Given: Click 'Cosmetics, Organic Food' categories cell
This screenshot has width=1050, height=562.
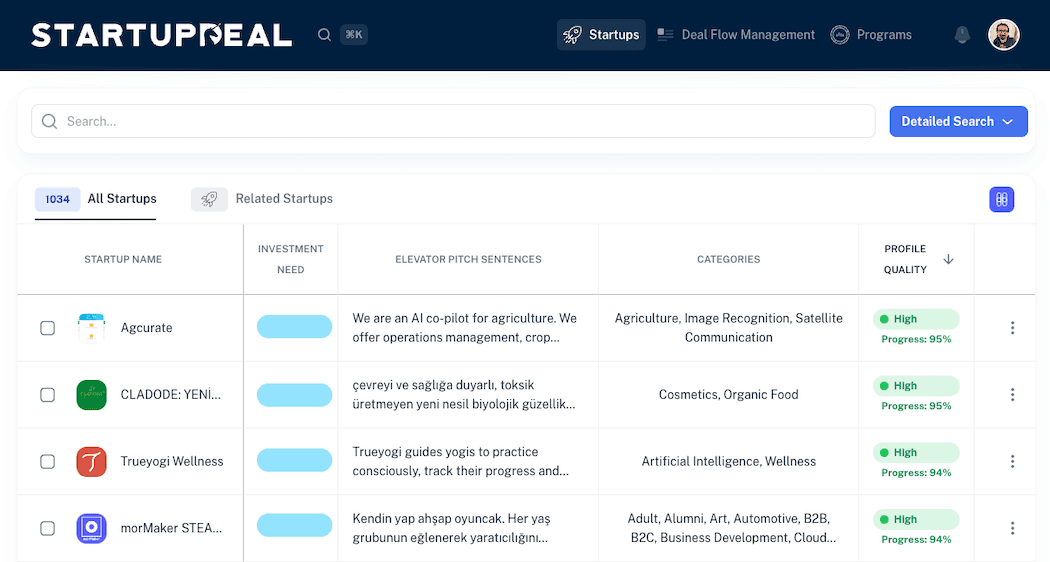Looking at the screenshot, I should click(729, 395).
